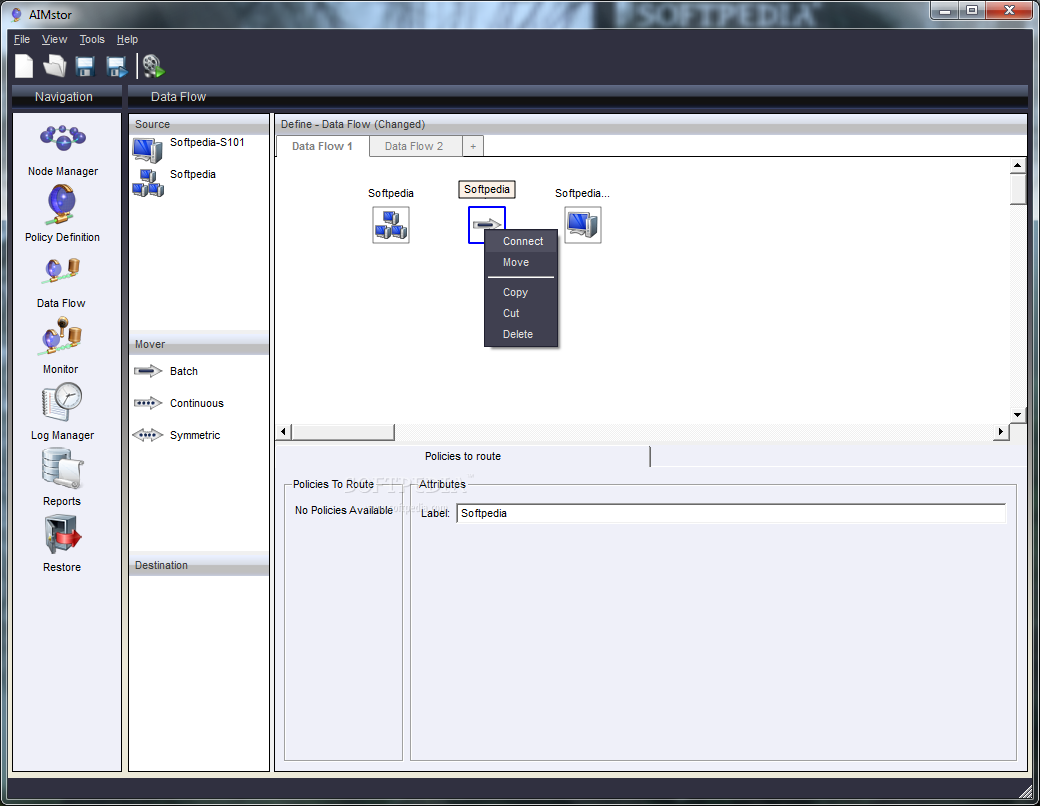Click the Save As toolbar icon with arrow

(x=117, y=66)
